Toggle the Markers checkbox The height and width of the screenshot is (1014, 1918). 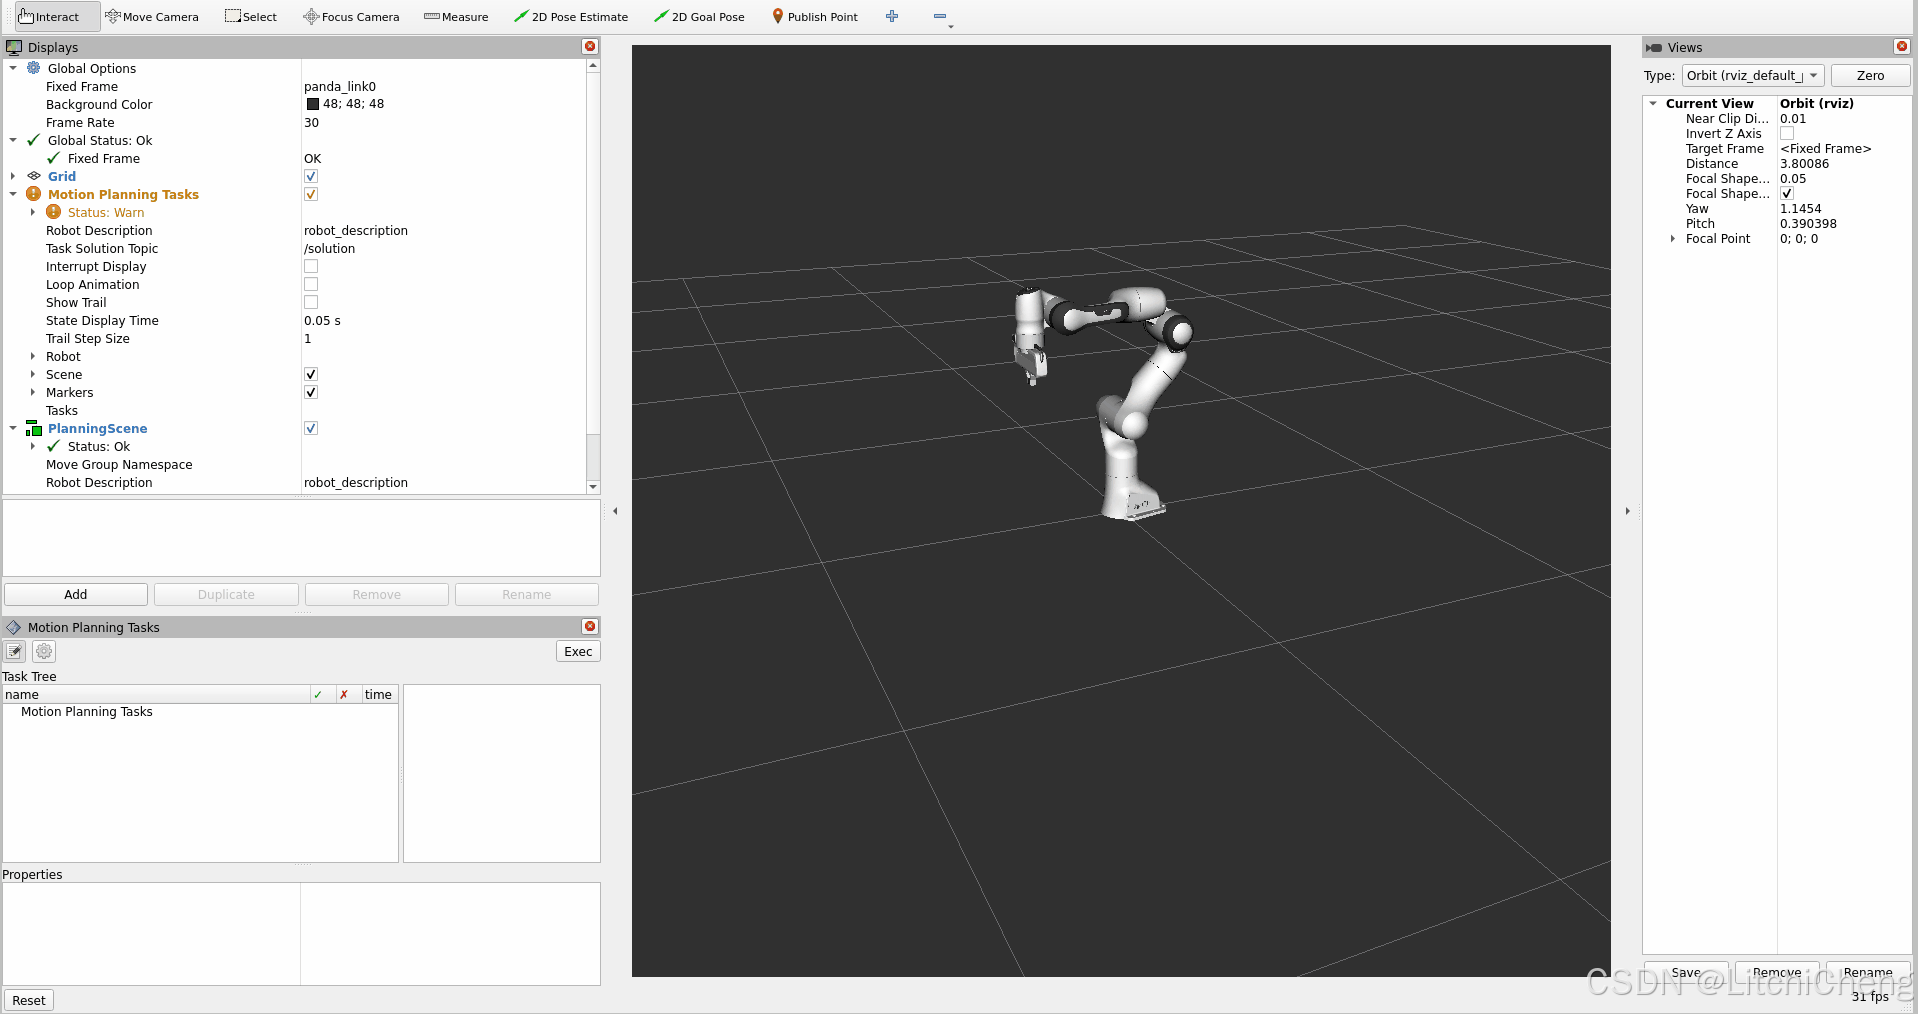click(311, 392)
